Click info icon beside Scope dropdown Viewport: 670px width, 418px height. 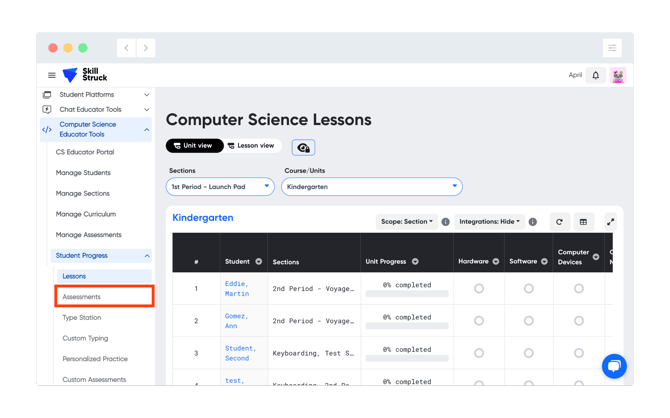click(x=445, y=222)
